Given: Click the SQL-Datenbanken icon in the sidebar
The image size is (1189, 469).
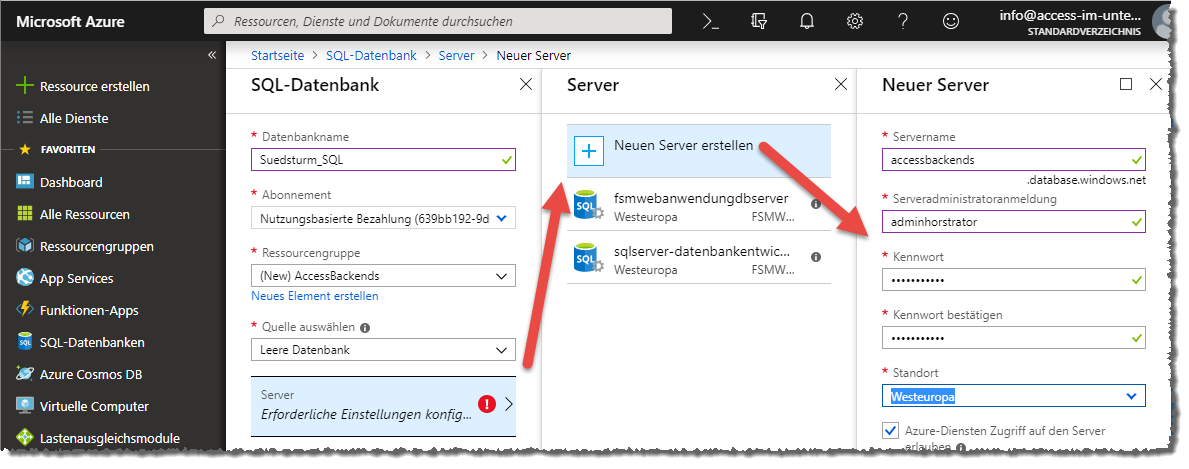Looking at the screenshot, I should pos(25,342).
